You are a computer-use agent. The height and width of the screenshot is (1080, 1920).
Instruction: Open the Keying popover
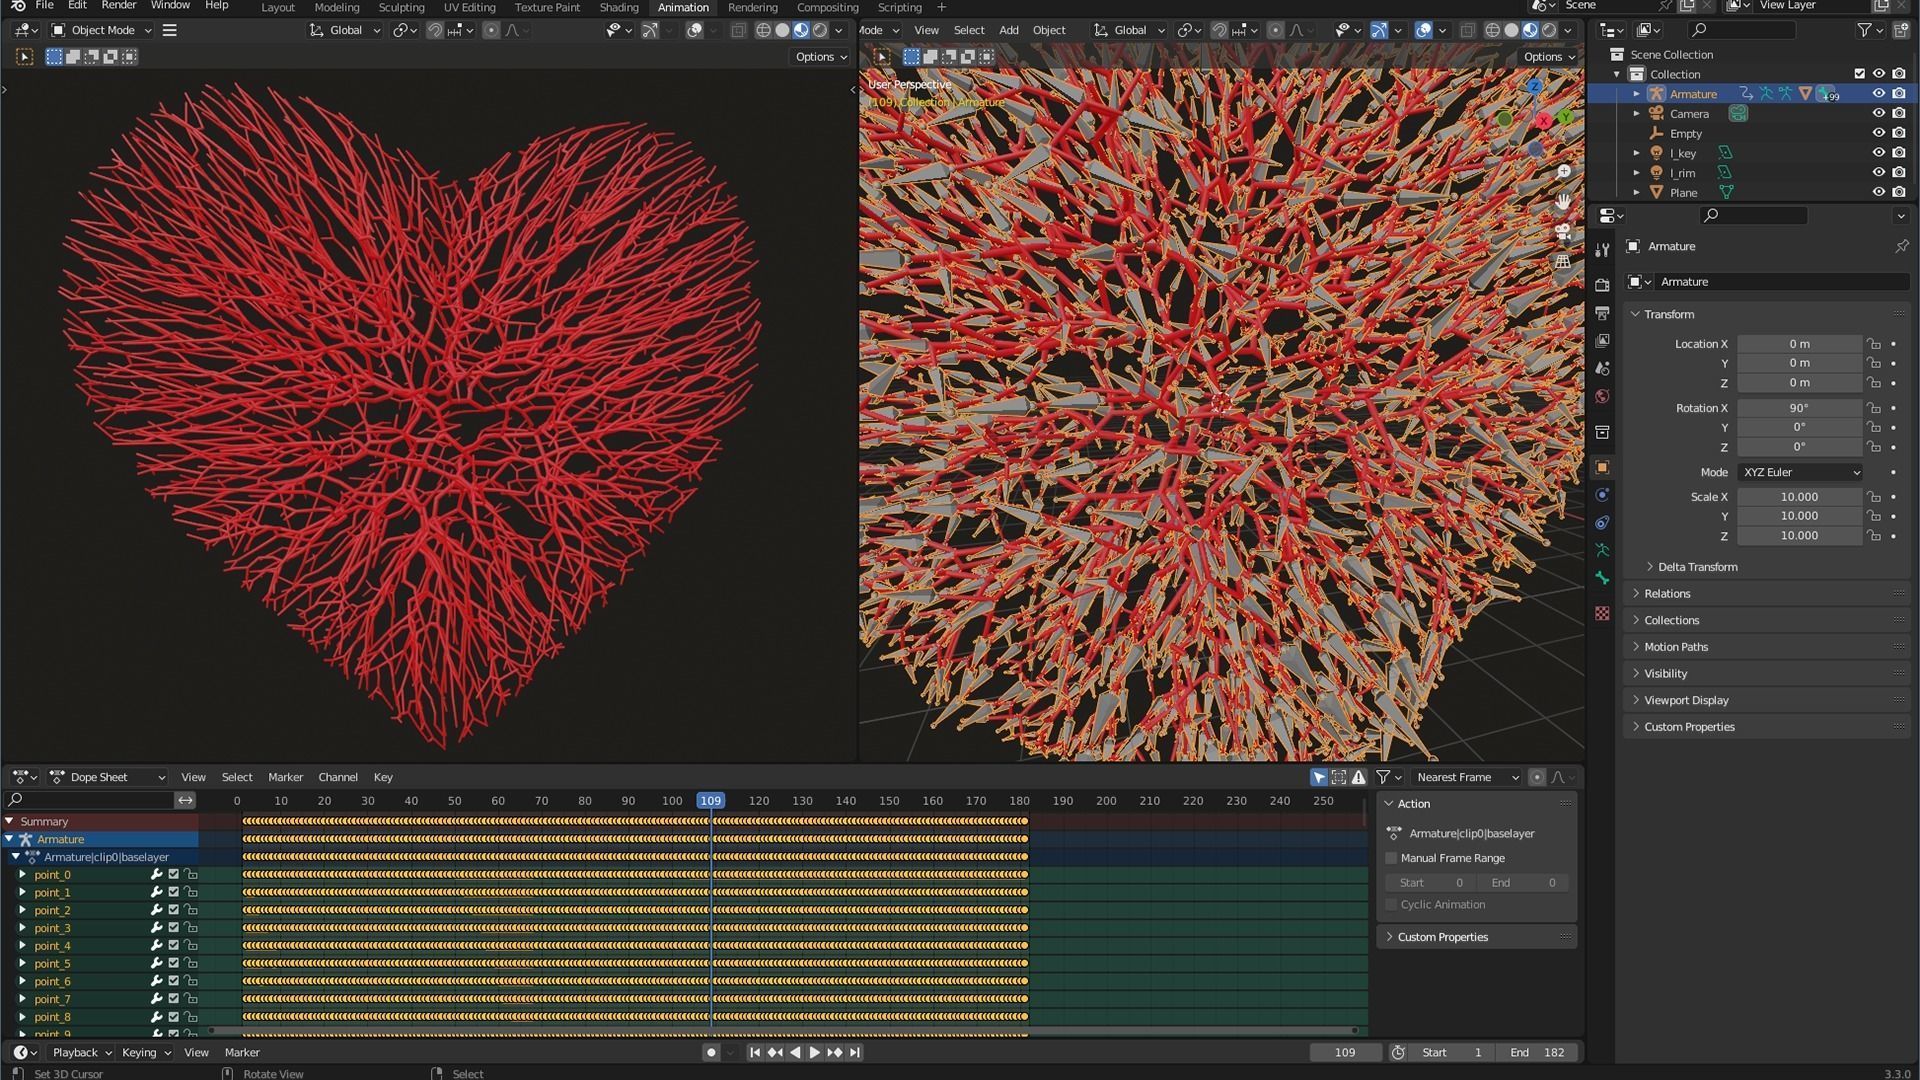145,1052
